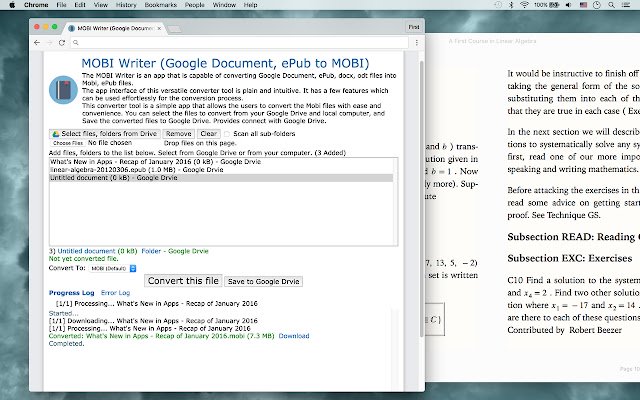The width and height of the screenshot is (640, 400).
Task: Click Select files, folders from Drive
Action: click(104, 133)
